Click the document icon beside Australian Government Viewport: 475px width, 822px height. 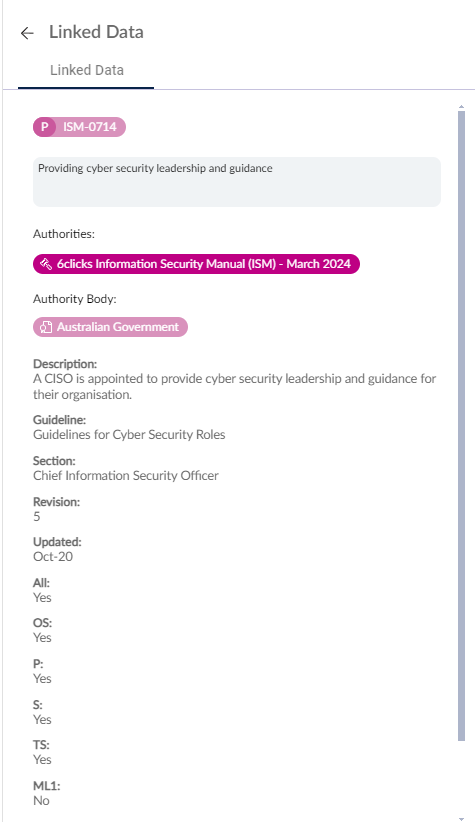[46, 327]
